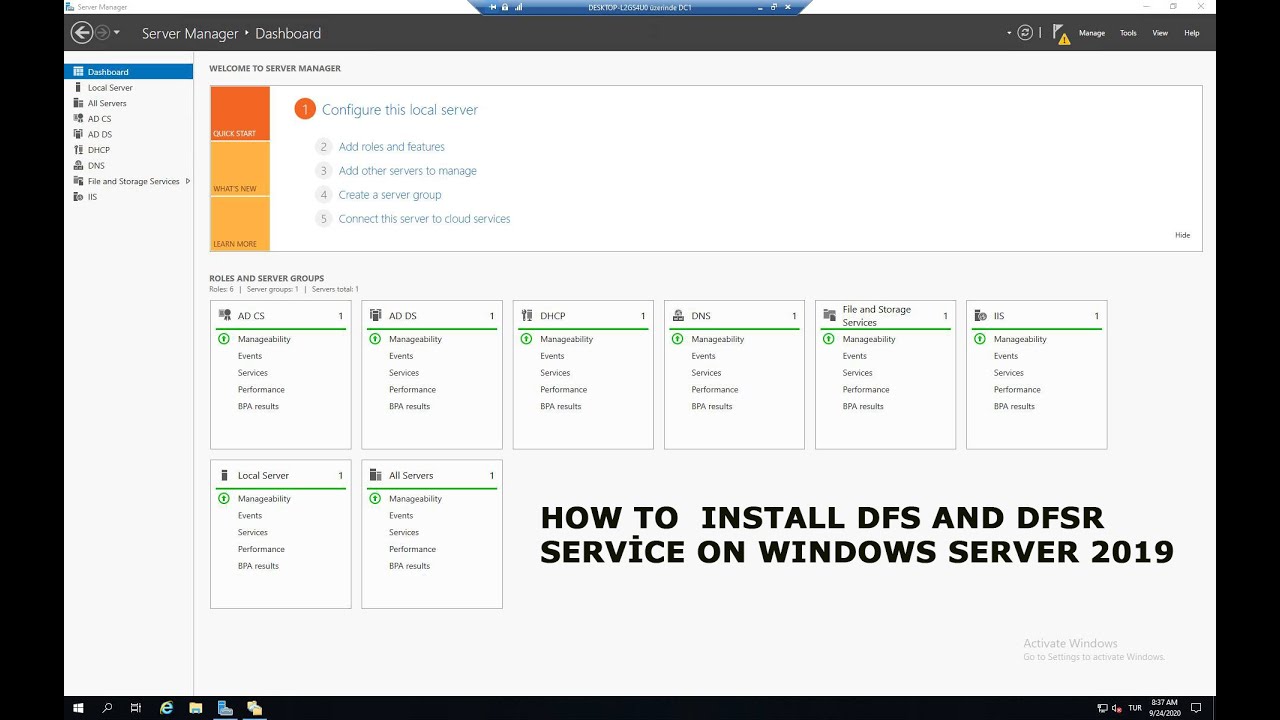Screen dimensions: 1280x720
Task: Open the notifications flag with warning
Action: [1061, 34]
